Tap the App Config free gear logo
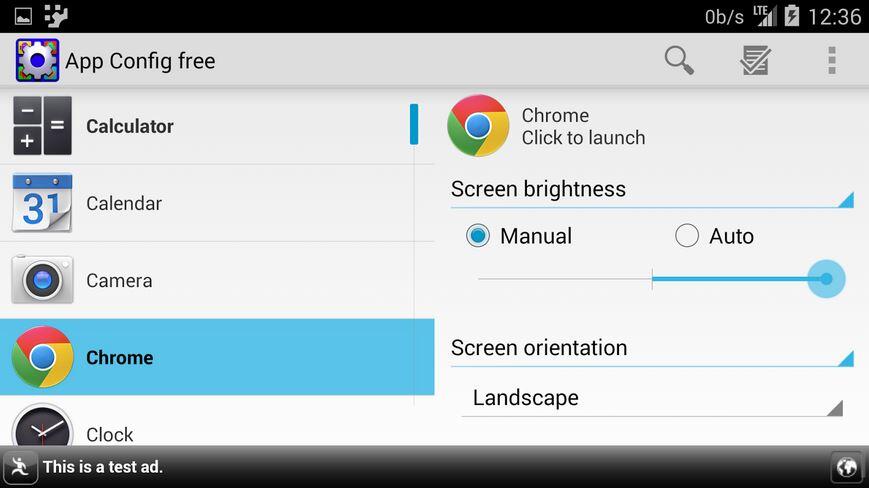 pos(37,60)
